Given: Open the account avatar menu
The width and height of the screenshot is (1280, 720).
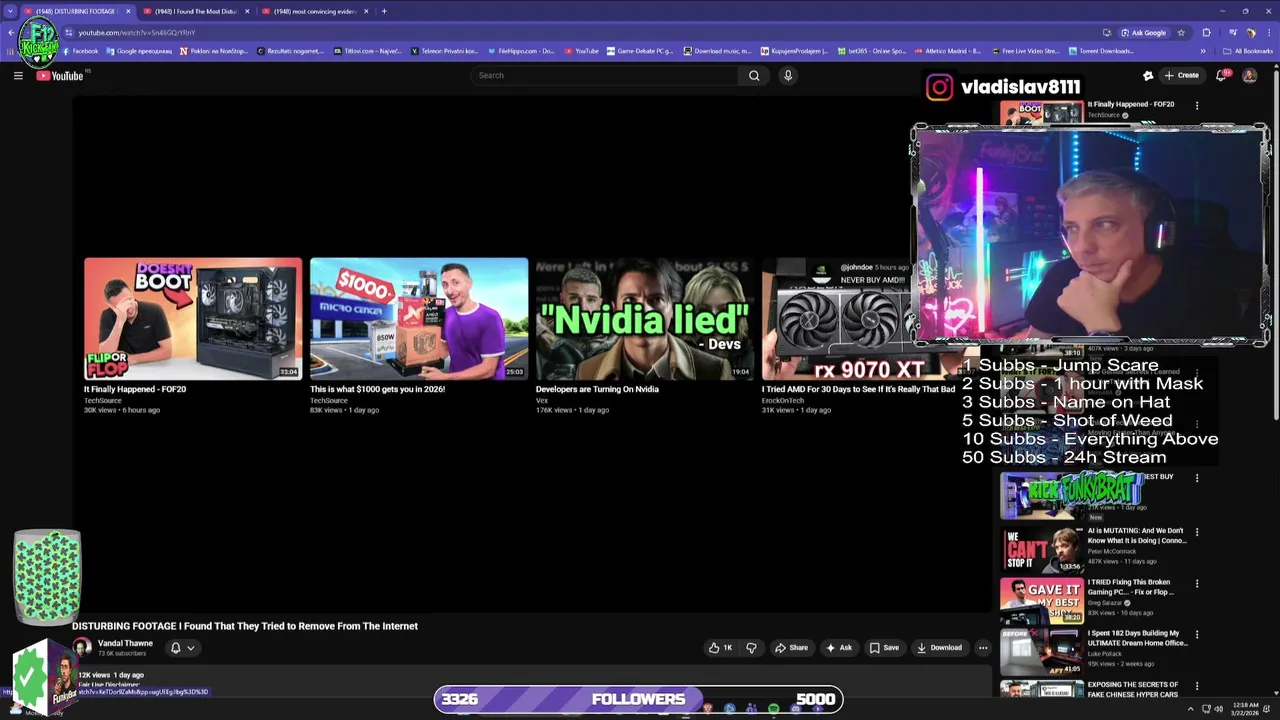Looking at the screenshot, I should pos(1249,76).
